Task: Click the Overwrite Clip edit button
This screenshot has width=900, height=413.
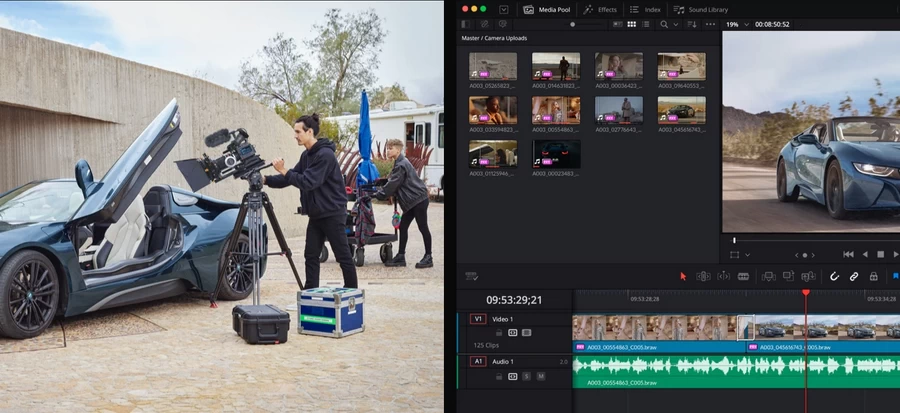Action: [x=789, y=276]
